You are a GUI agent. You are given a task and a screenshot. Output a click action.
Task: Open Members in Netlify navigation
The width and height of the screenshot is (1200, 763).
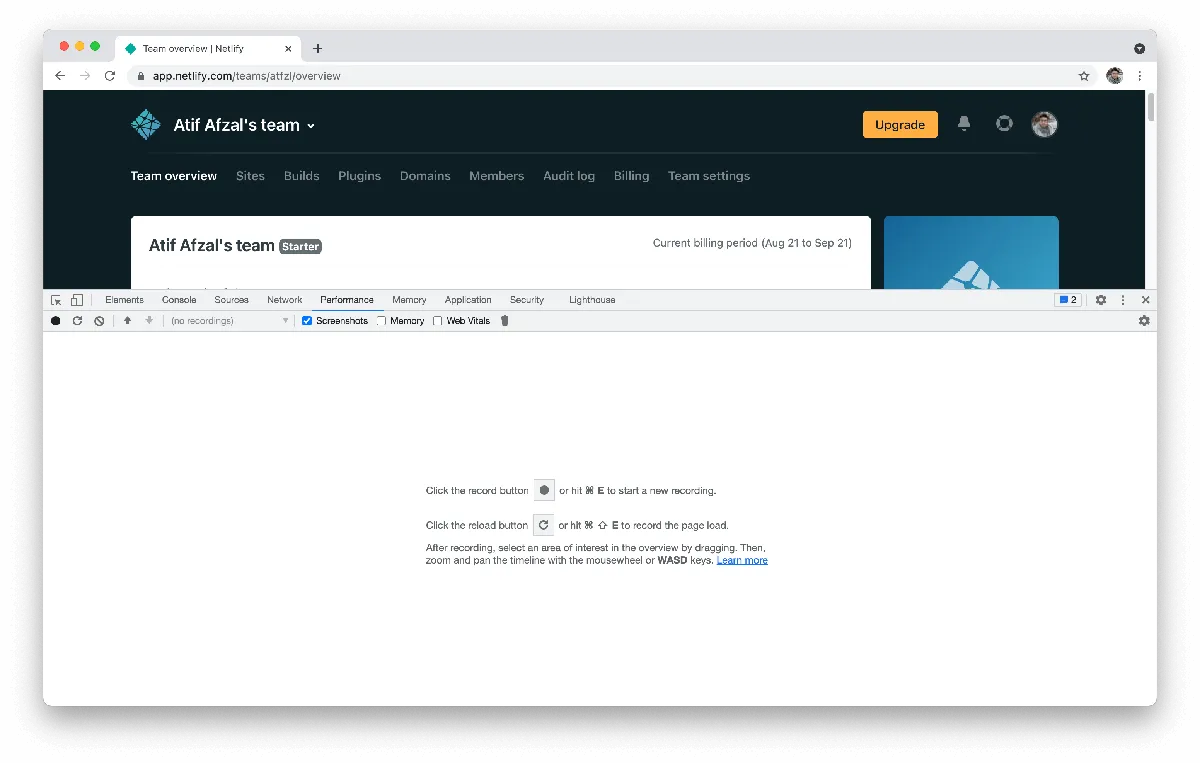coord(497,176)
